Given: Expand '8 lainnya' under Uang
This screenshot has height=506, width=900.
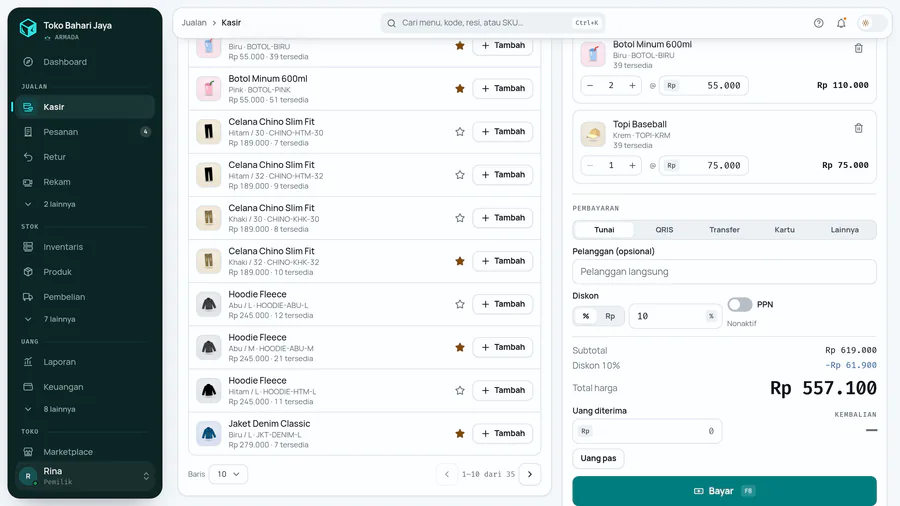Looking at the screenshot, I should click(x=84, y=409).
